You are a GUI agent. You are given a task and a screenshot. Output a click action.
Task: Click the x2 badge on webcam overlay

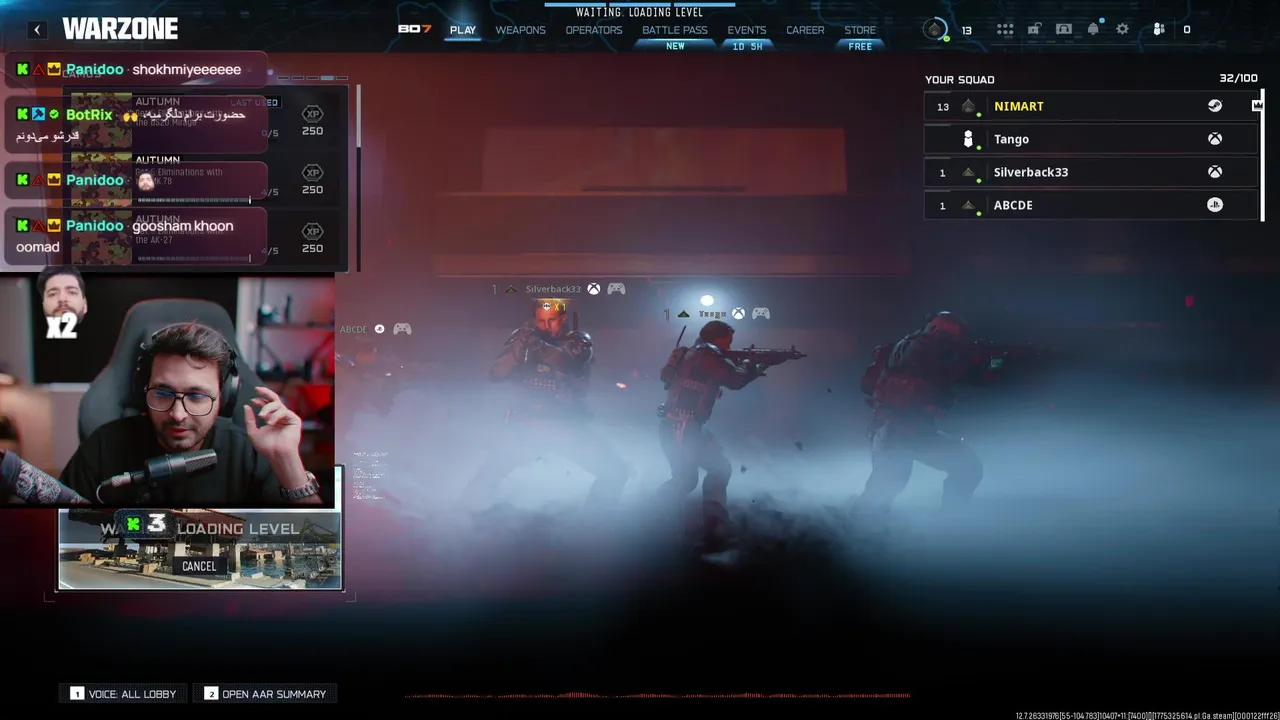(61, 326)
